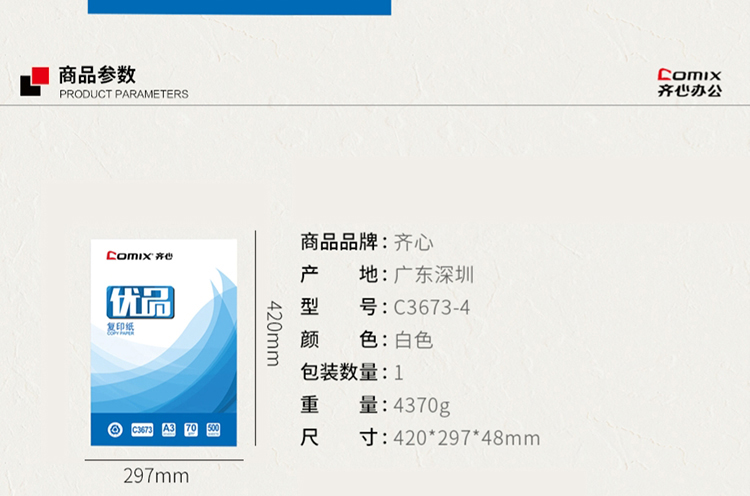The image size is (750, 496).
Task: Click the 优品 badge on the package
Action: click(140, 302)
